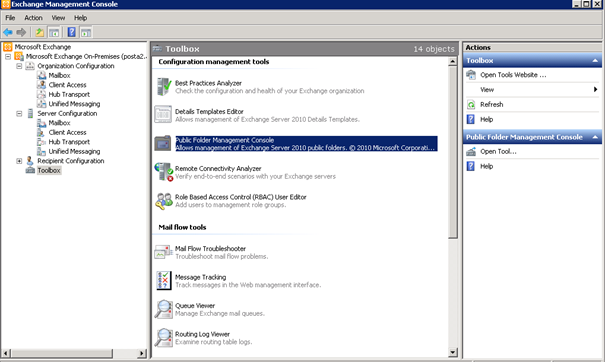Select Unified Messaging under Organization Configuration

74,104
